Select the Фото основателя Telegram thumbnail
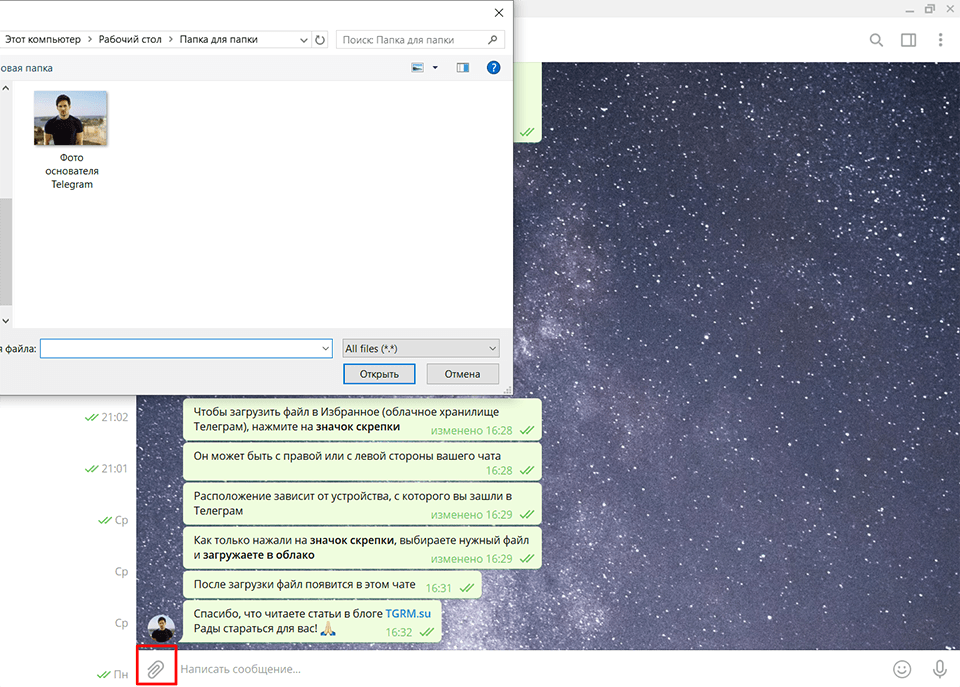Viewport: 960px width, 687px height. click(x=70, y=119)
